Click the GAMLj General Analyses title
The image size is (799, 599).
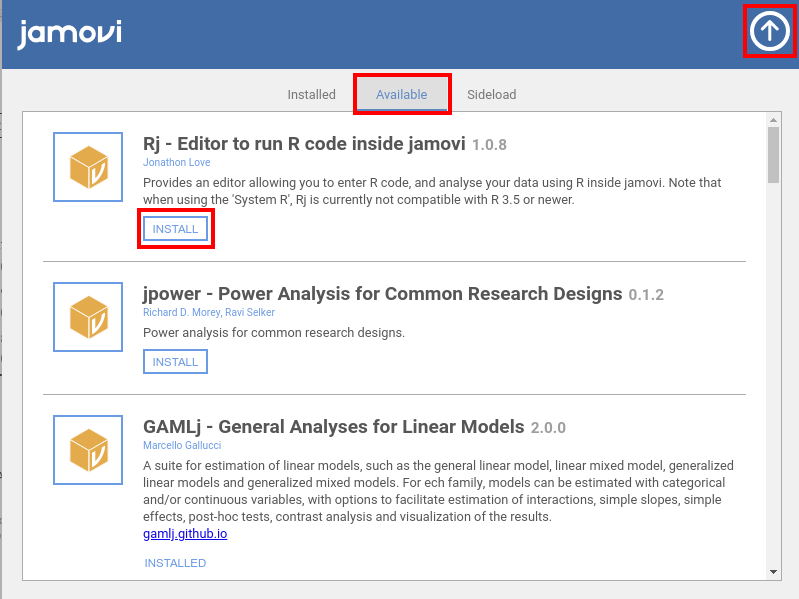pyautogui.click(x=334, y=427)
